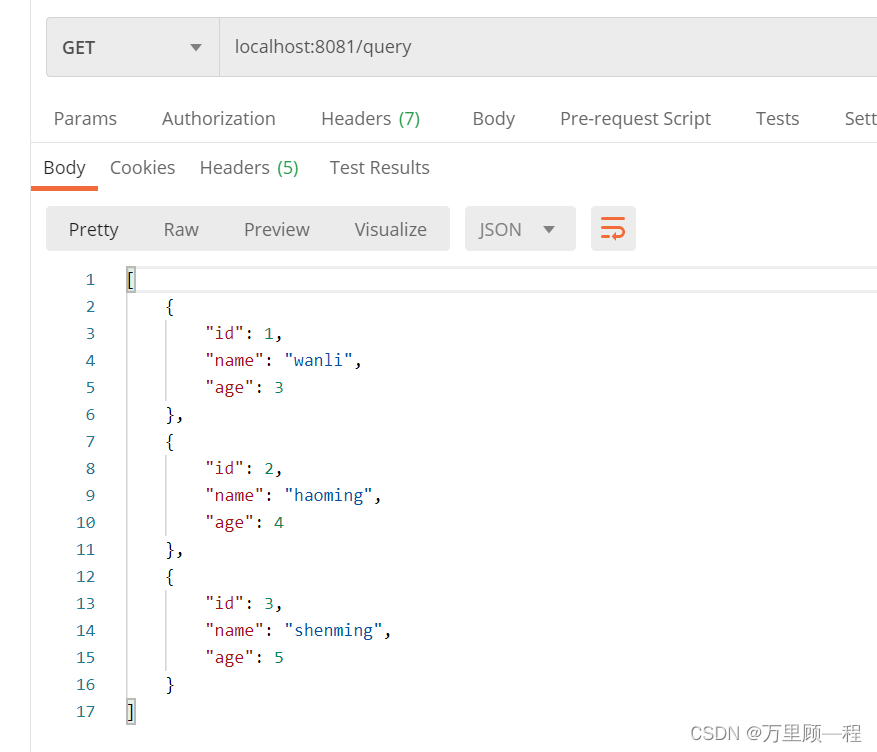Screen dimensions: 877x752
Task: Click the "id": 2 line
Action: (243, 469)
